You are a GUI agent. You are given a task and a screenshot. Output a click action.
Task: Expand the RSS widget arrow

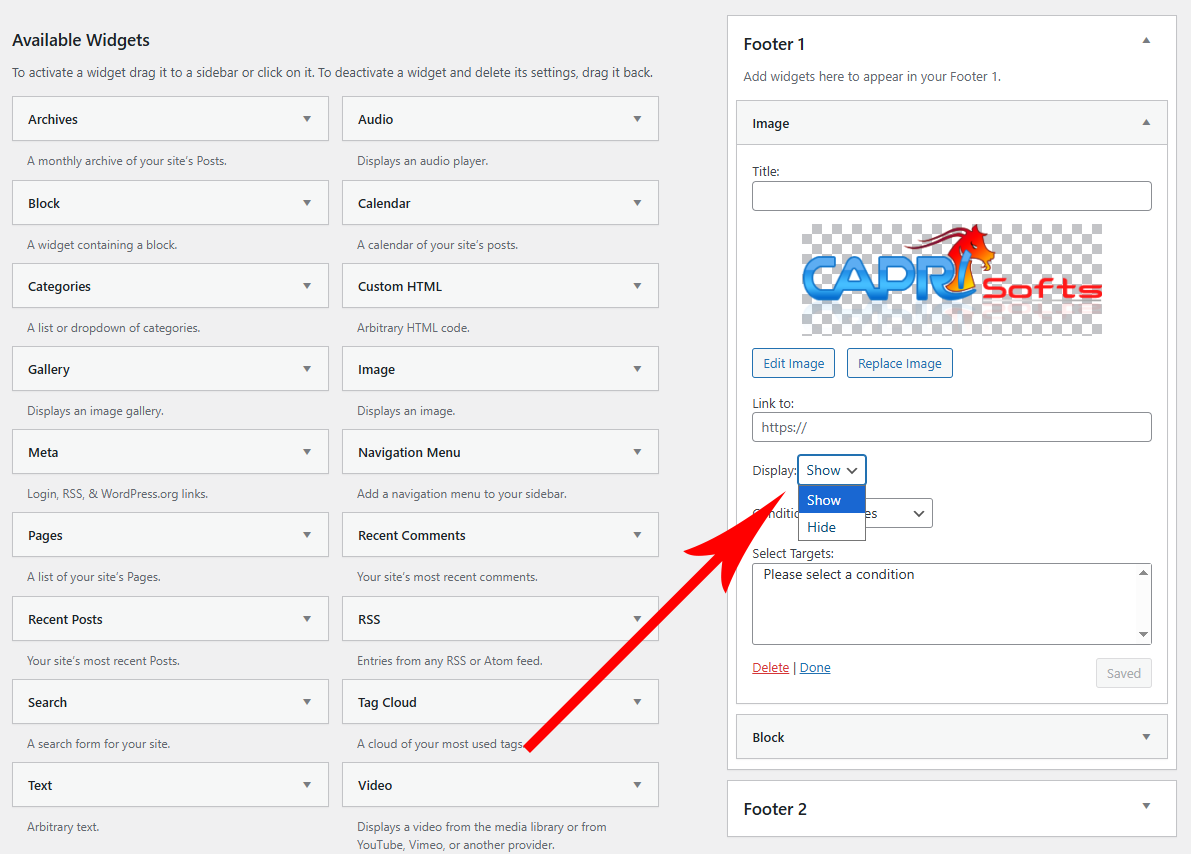[x=637, y=618]
